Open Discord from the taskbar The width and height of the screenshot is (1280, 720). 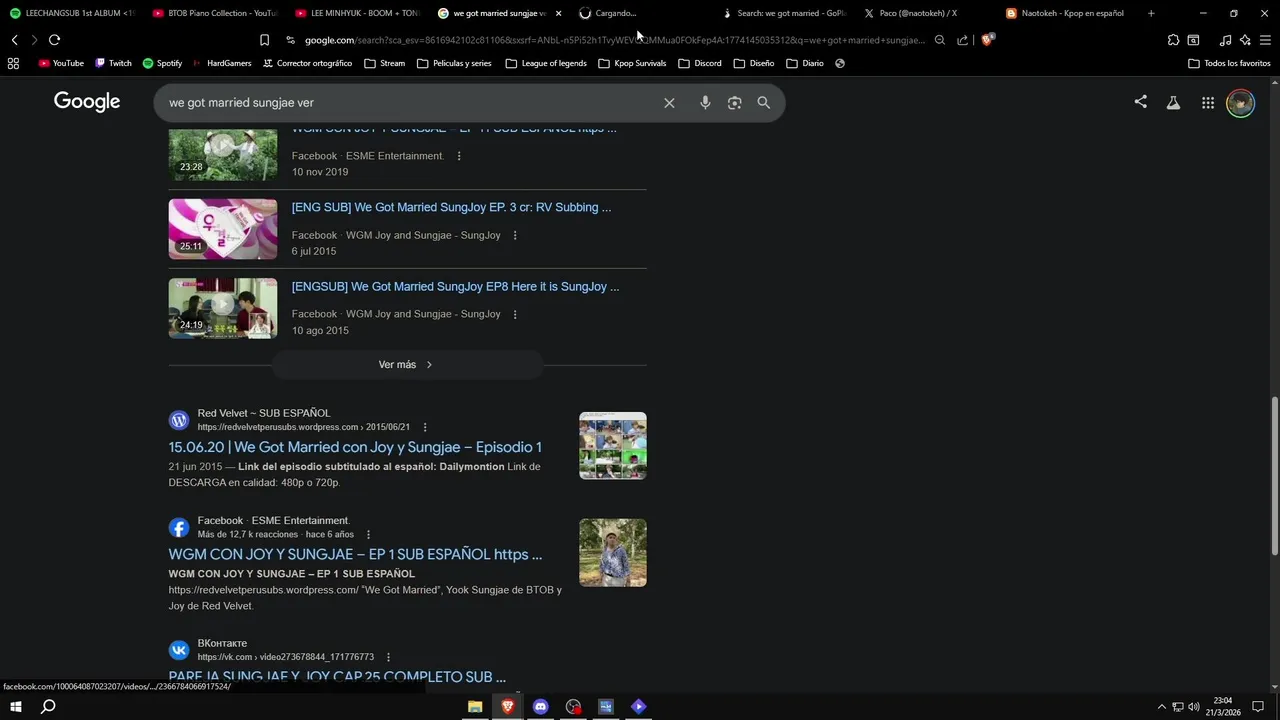point(541,707)
